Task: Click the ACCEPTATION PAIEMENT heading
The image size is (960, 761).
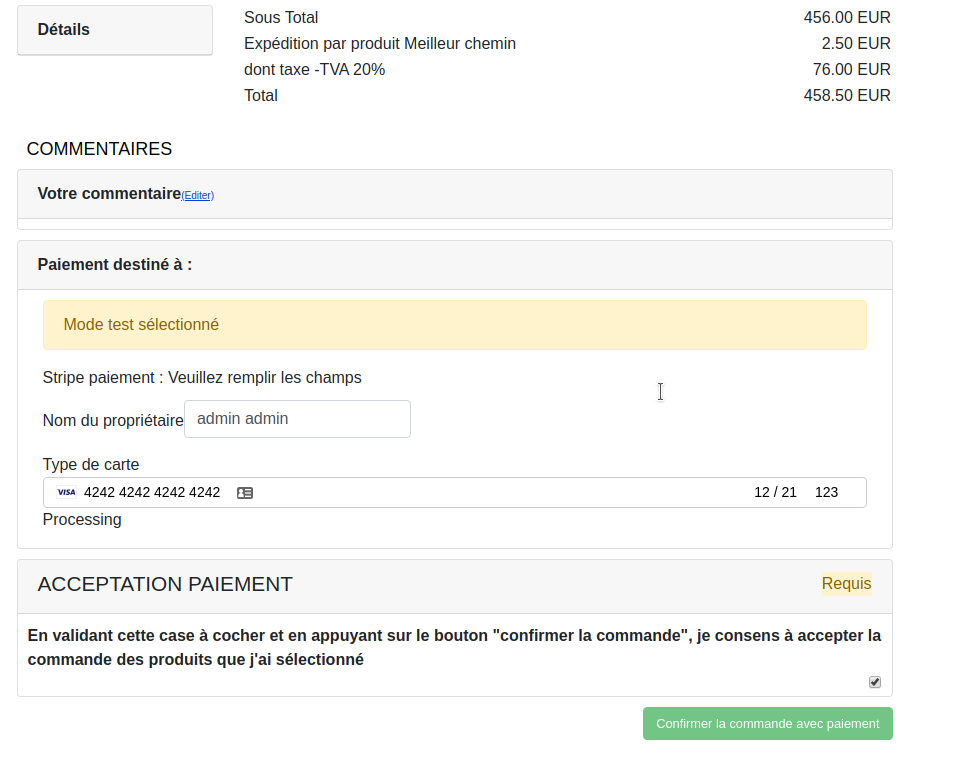Action: 165,584
